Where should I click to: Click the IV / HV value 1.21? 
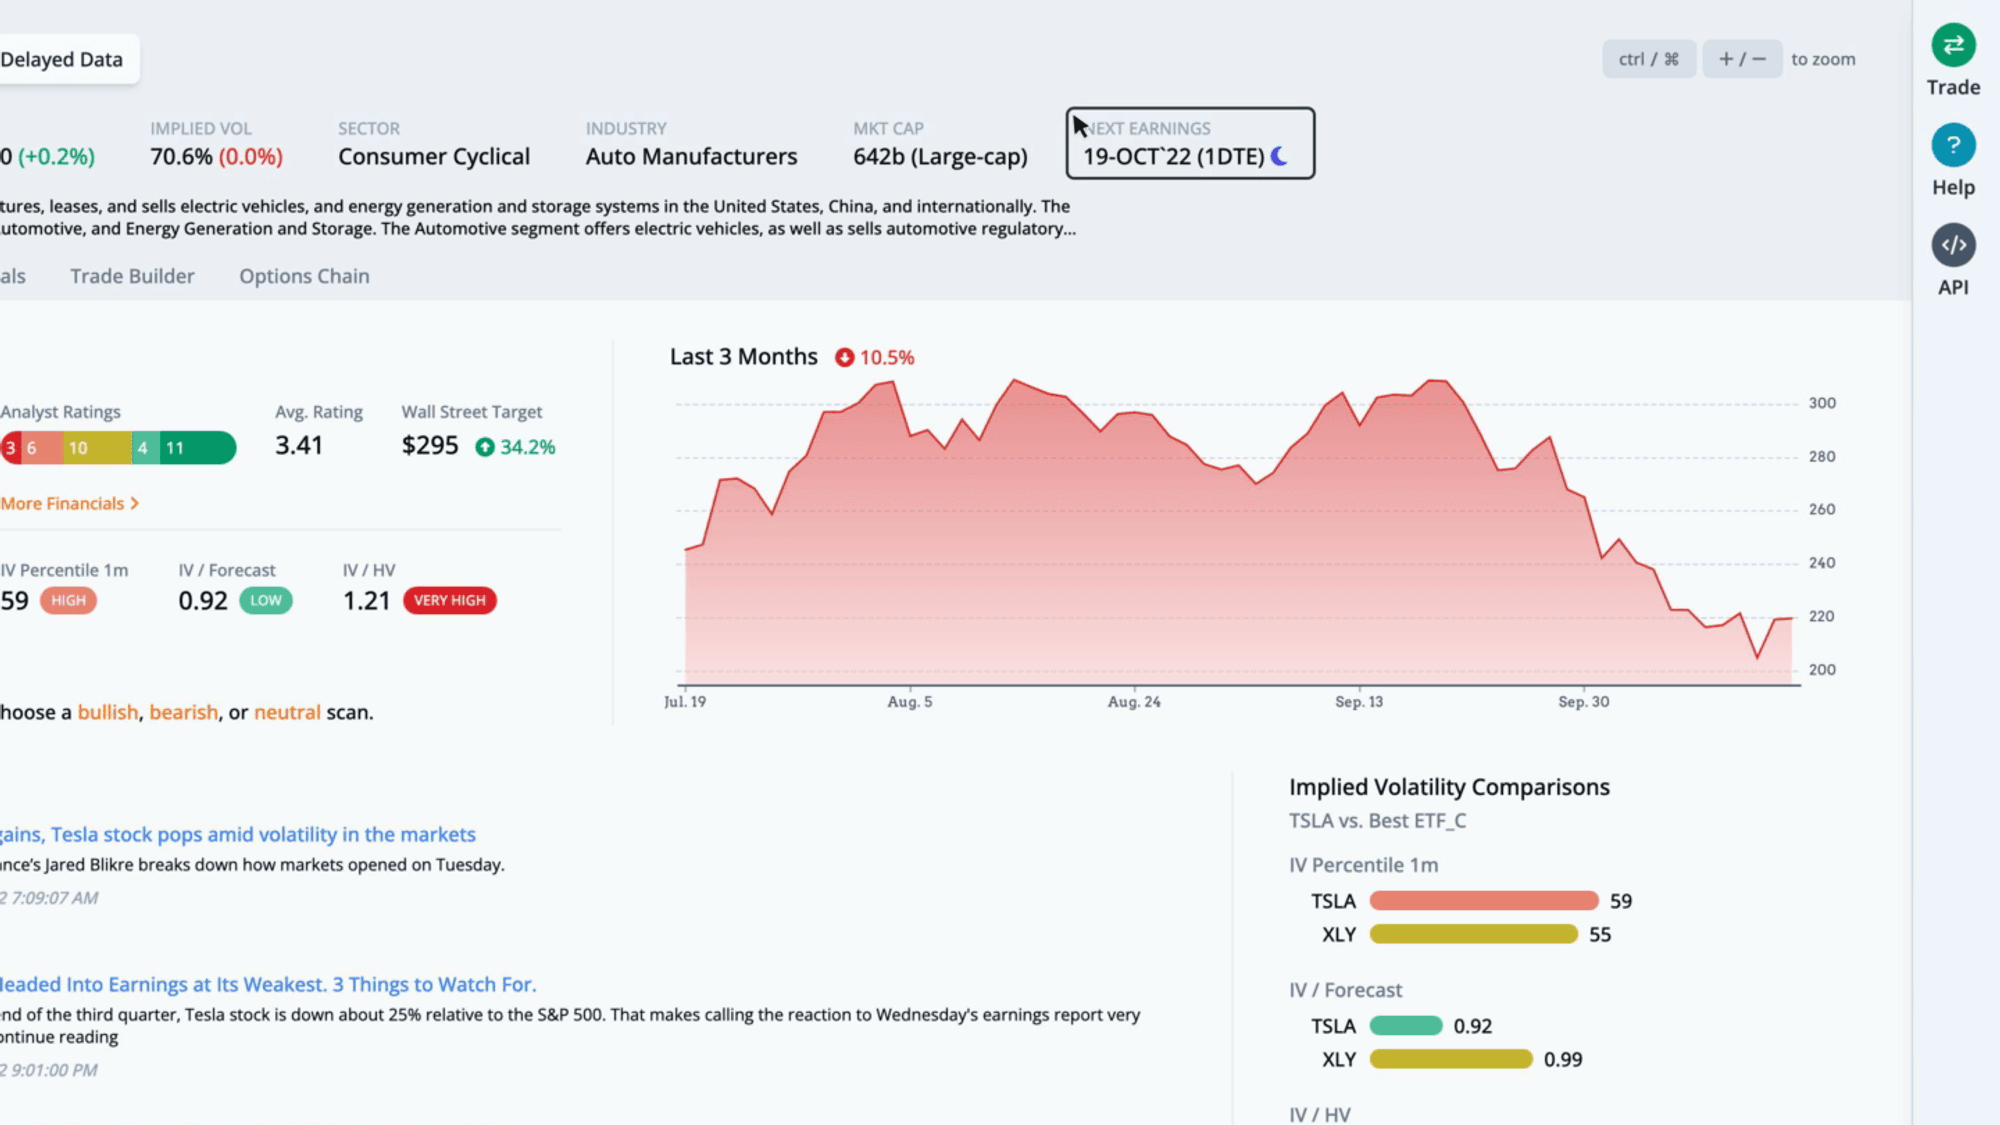pos(366,600)
